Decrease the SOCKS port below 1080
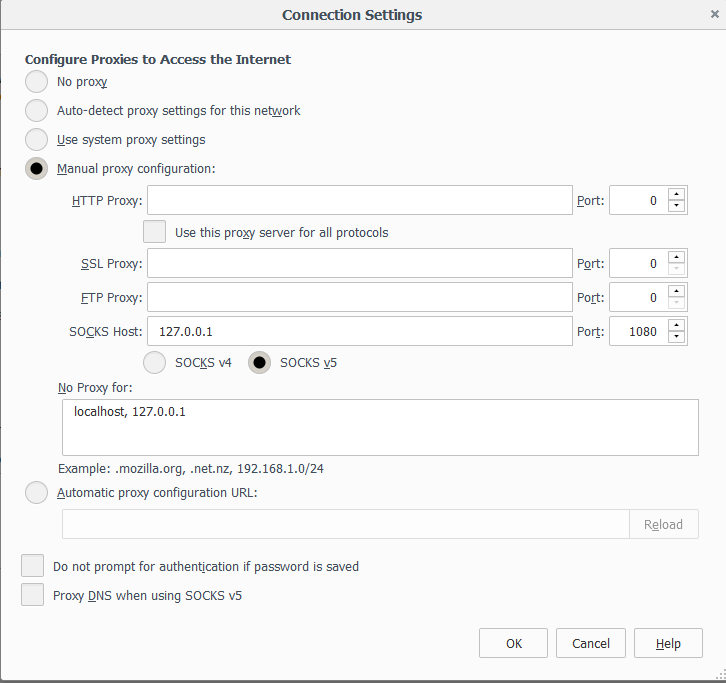726x683 pixels. 677,337
